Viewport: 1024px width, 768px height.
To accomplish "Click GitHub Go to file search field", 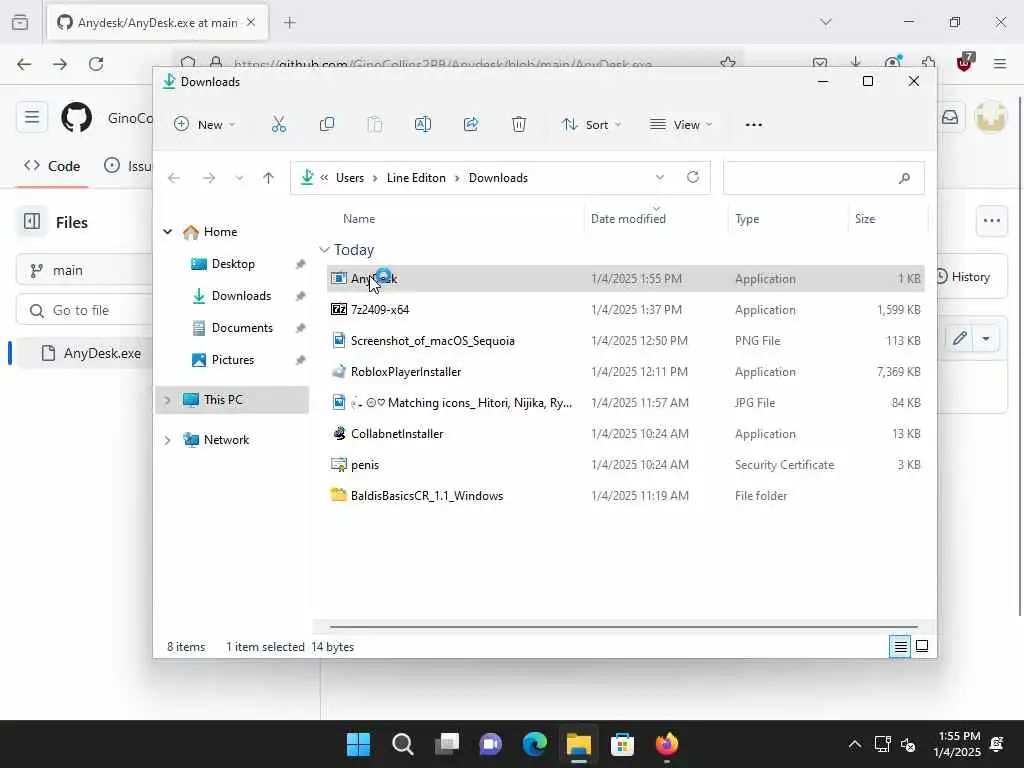I will pyautogui.click(x=85, y=310).
